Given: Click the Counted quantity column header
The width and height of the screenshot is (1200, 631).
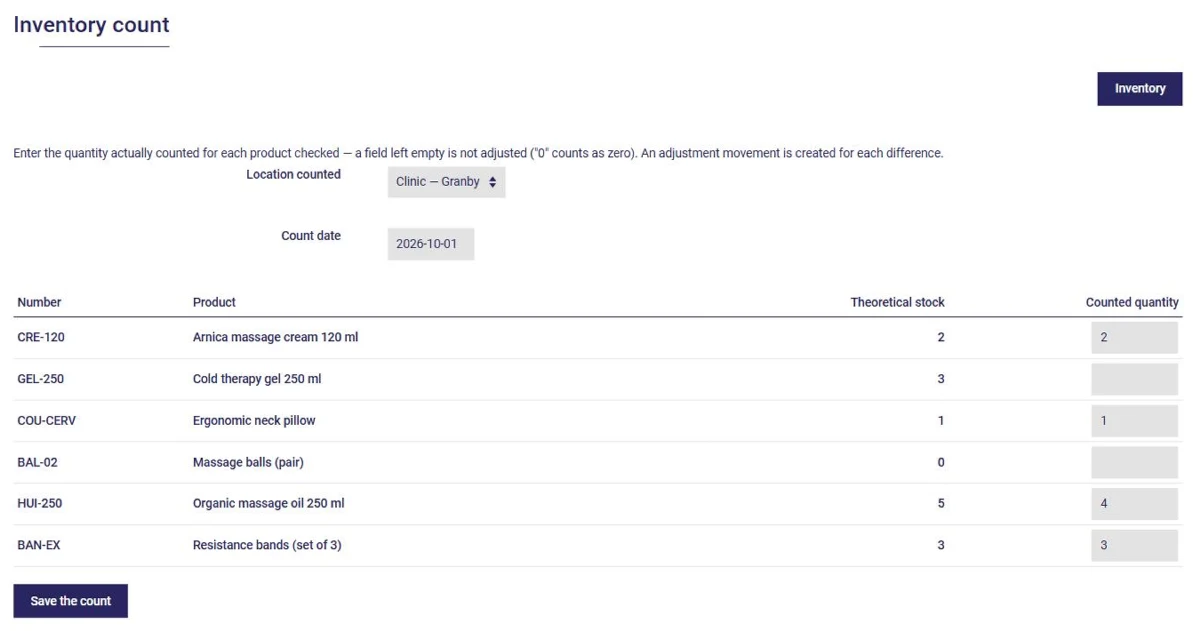Looking at the screenshot, I should [1132, 302].
